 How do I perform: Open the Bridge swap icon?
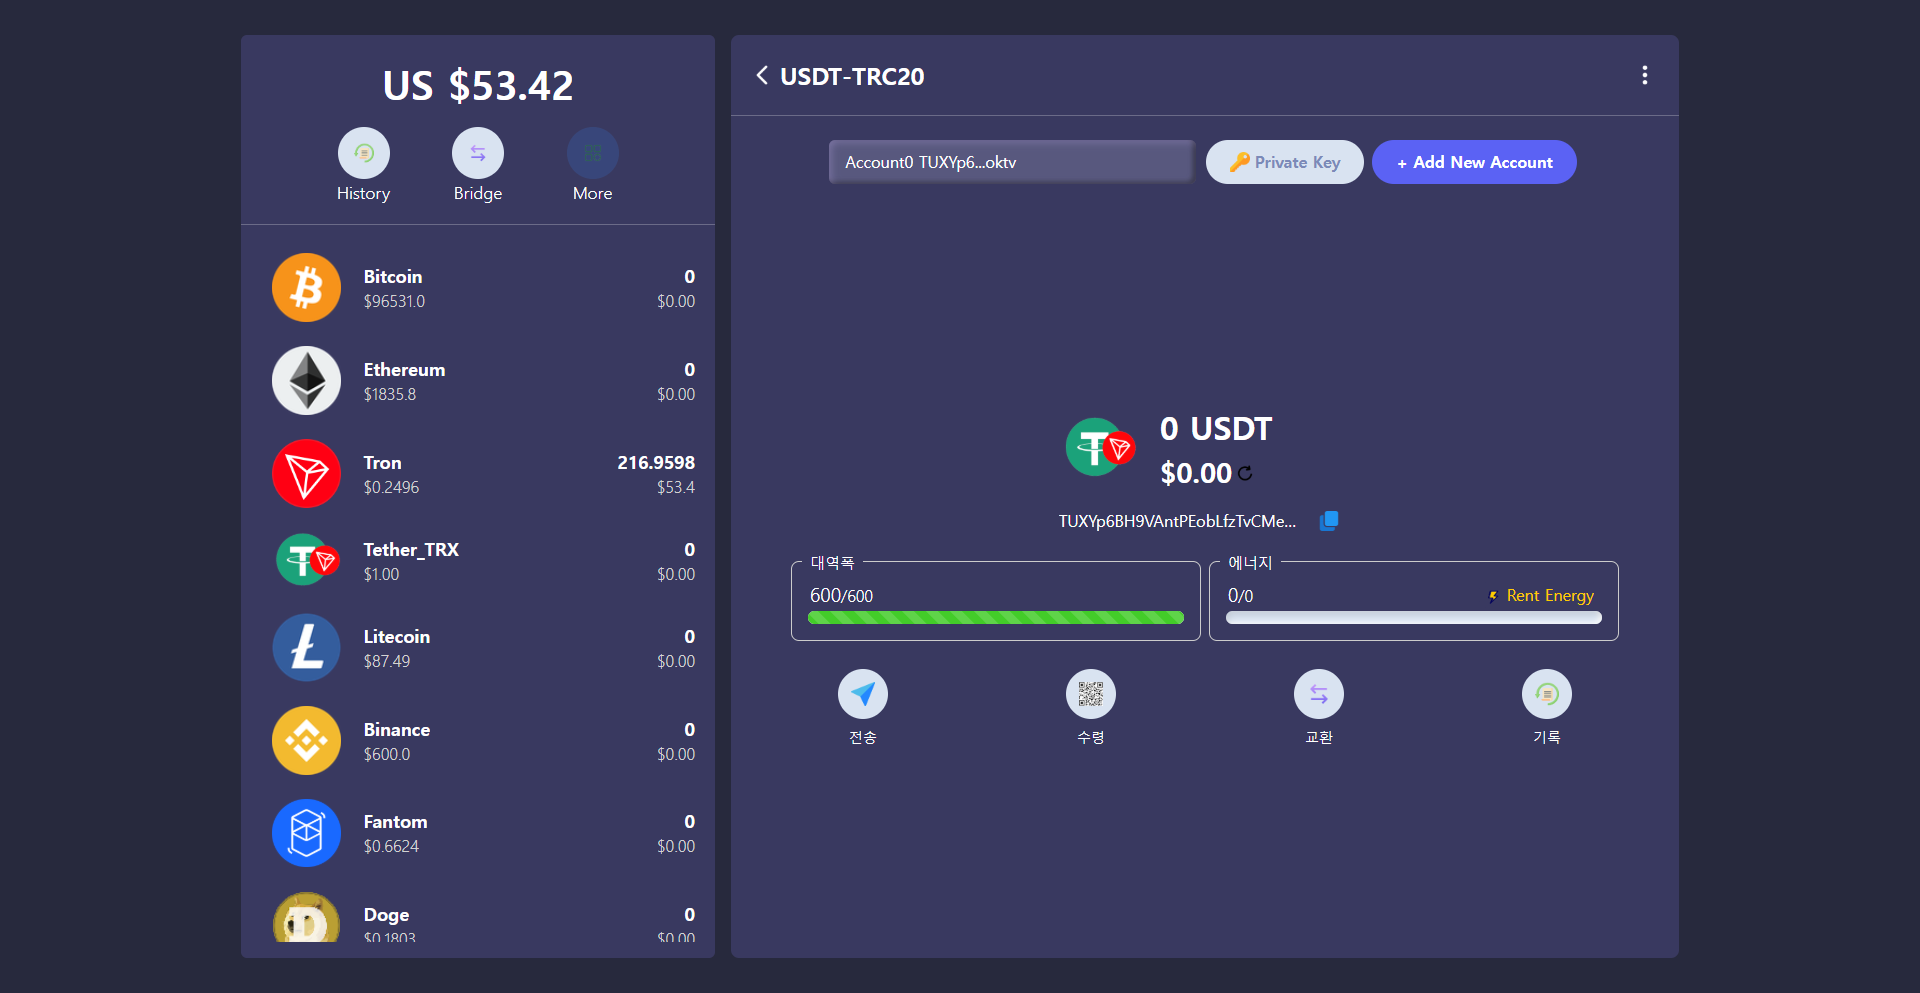[478, 153]
